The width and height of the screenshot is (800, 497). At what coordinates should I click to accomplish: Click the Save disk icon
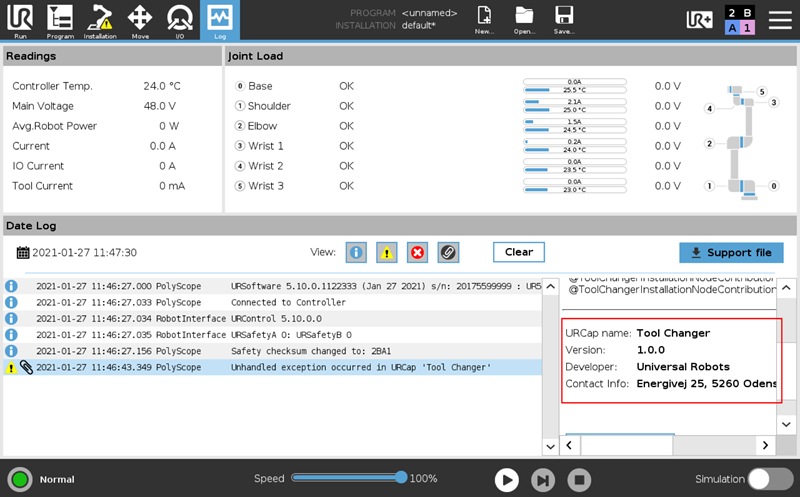click(564, 19)
